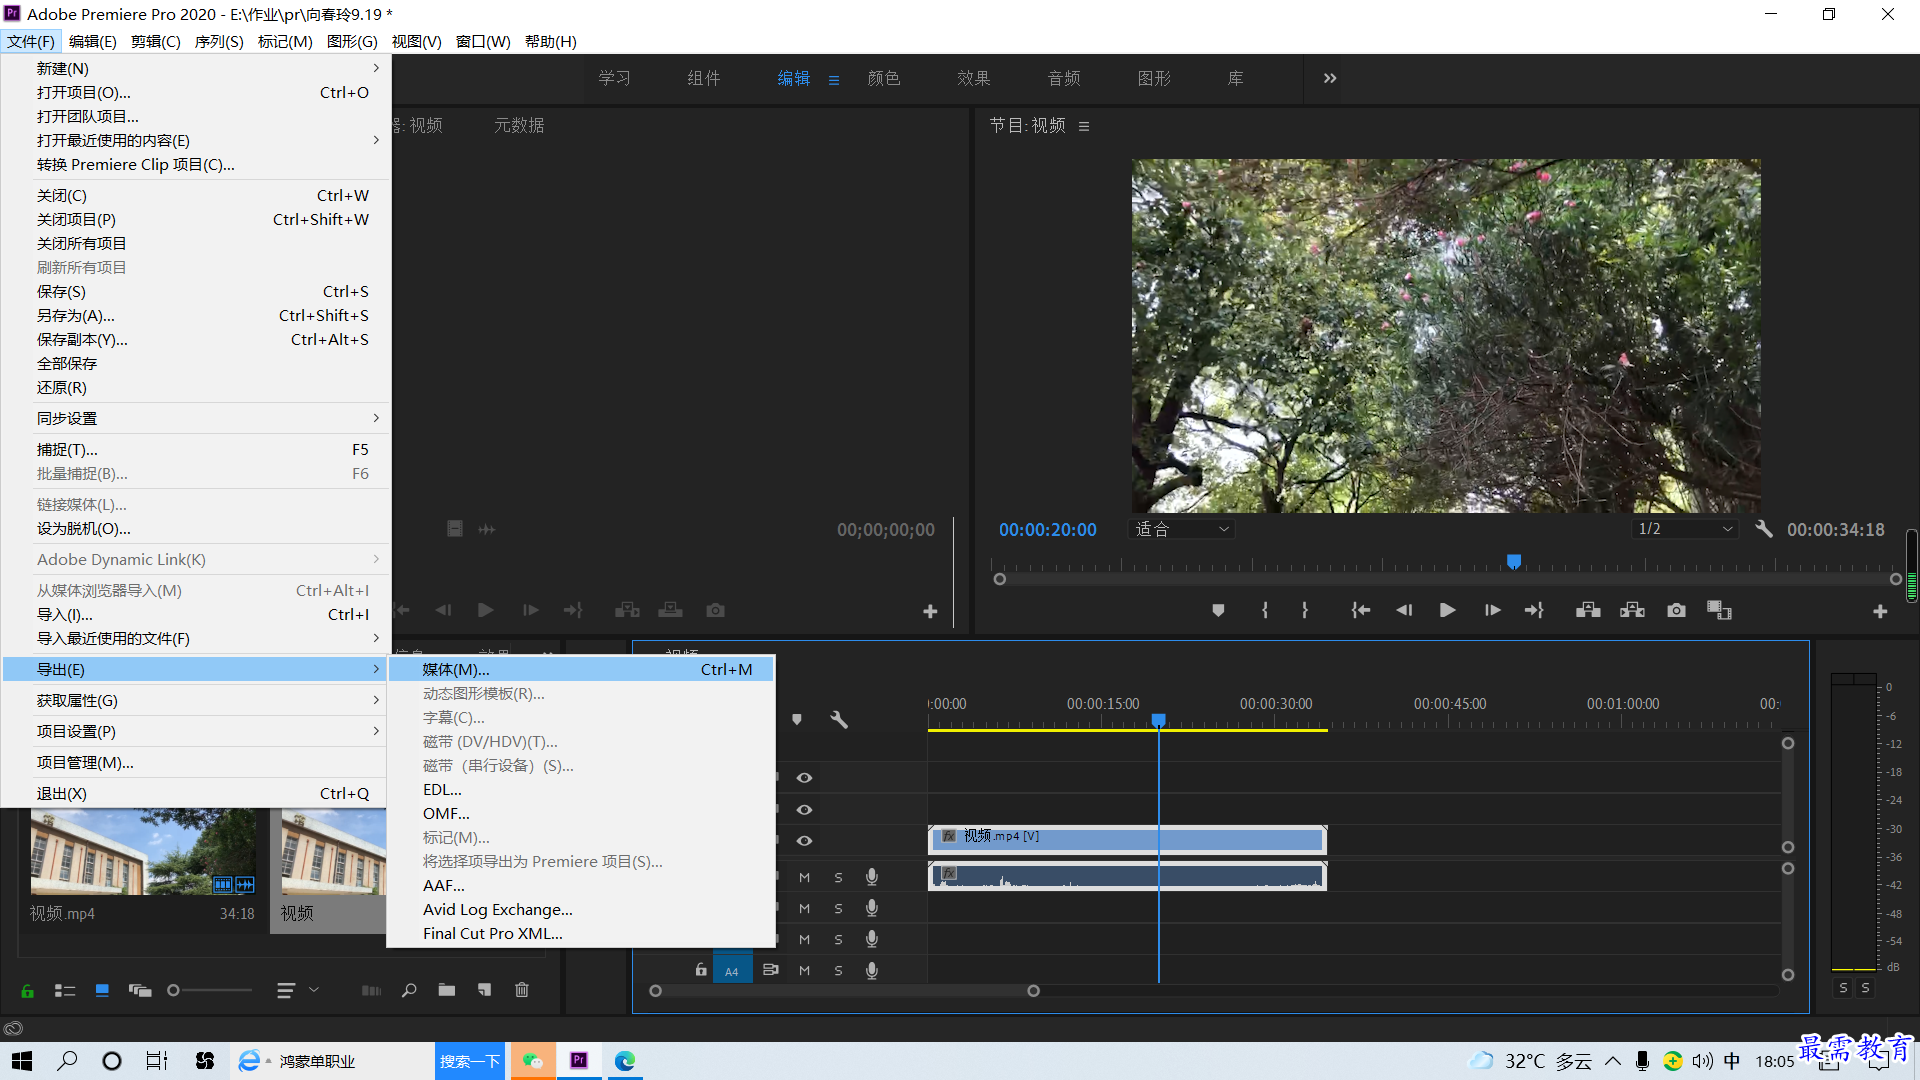The image size is (1920, 1080).
Task: Go to In point in Program monitor
Action: pos(1360,610)
